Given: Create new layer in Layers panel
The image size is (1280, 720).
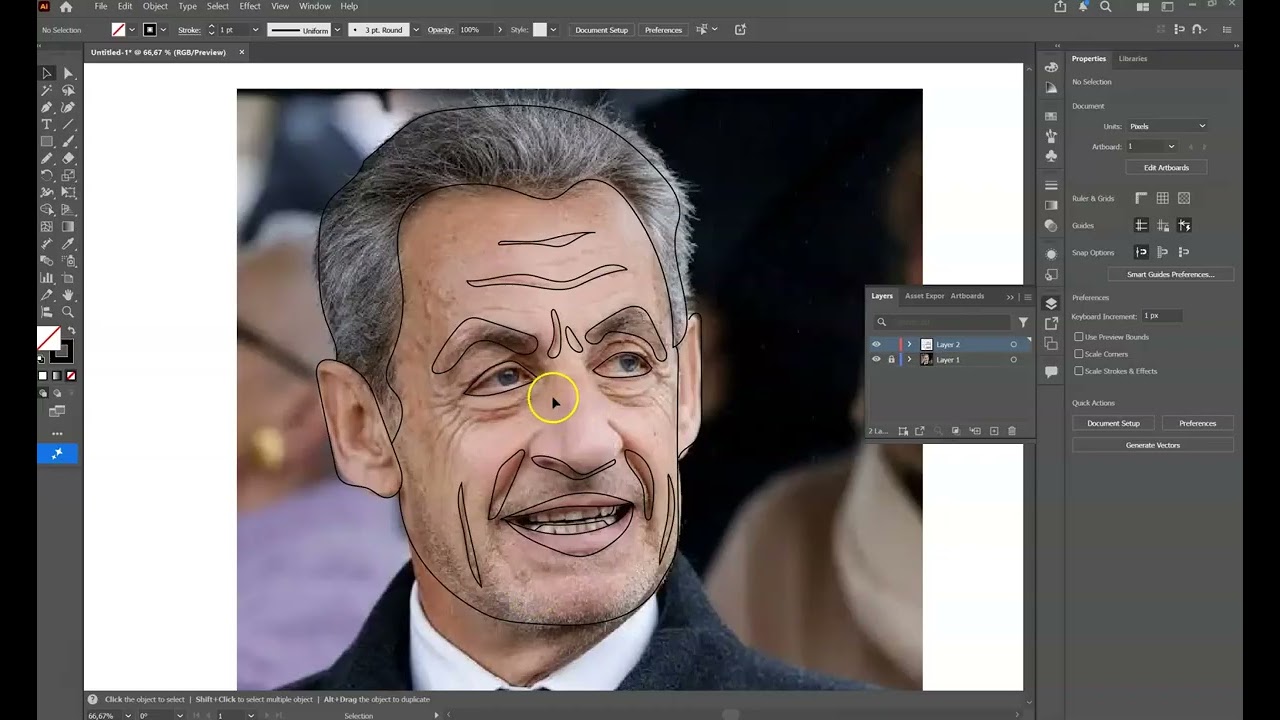Looking at the screenshot, I should coord(994,431).
